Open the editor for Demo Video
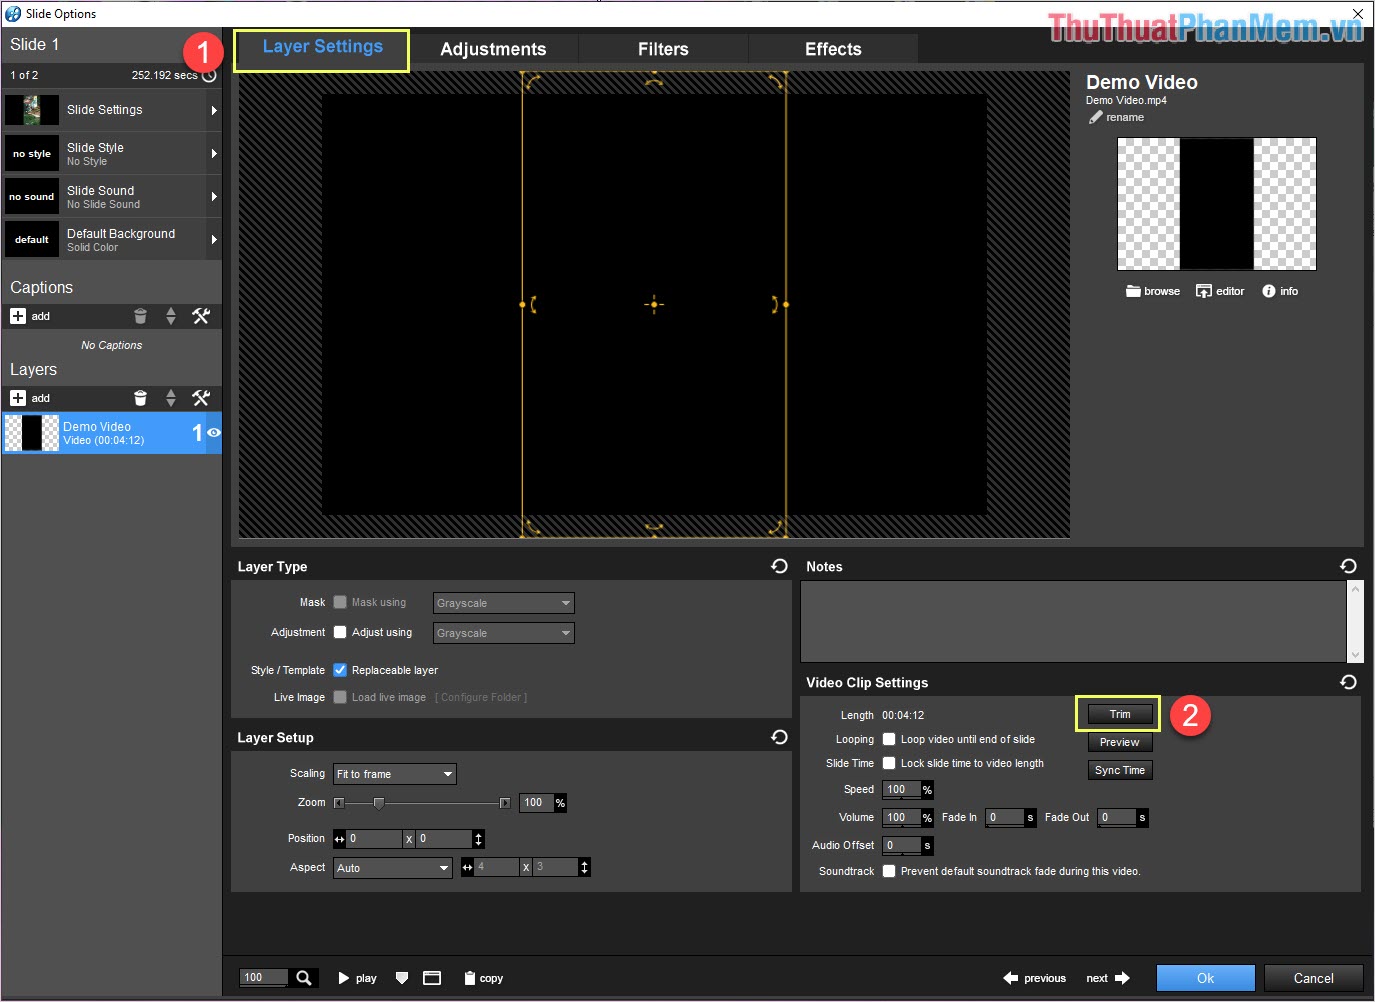Image resolution: width=1375 pixels, height=1002 pixels. click(x=1219, y=291)
